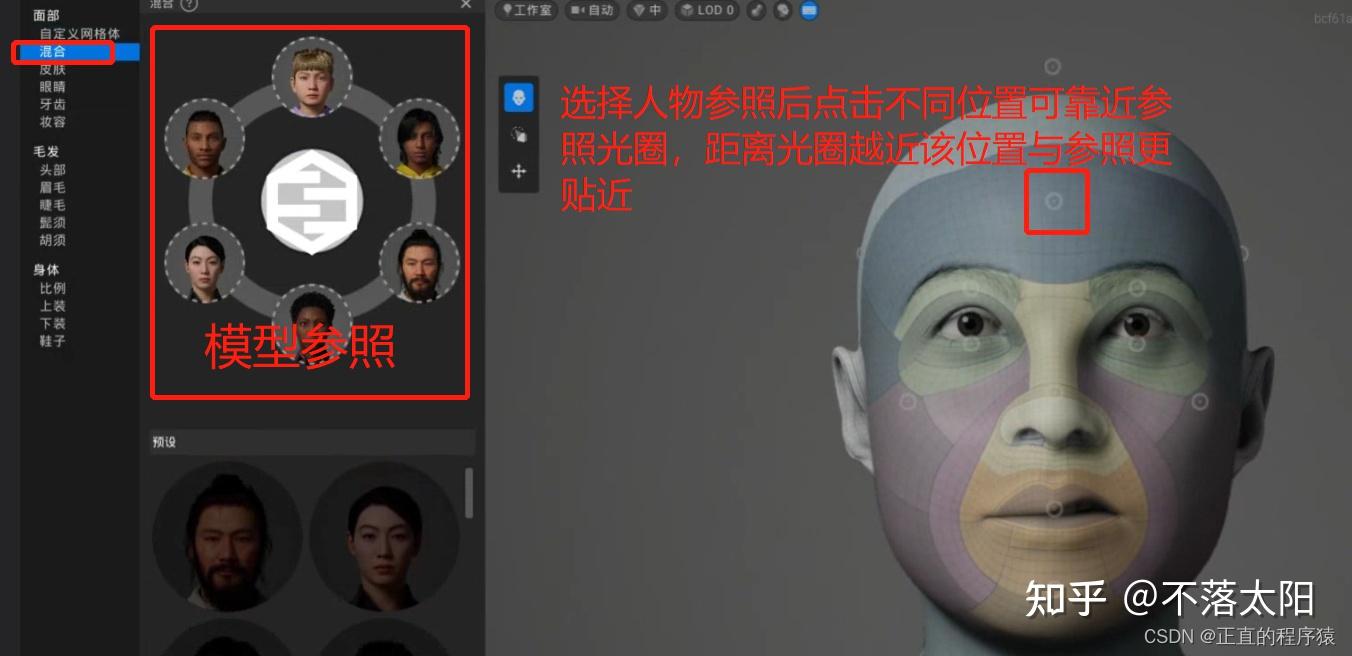Open the 下装 bottoms settings
Viewport: 1352px width, 656px height.
[x=53, y=323]
